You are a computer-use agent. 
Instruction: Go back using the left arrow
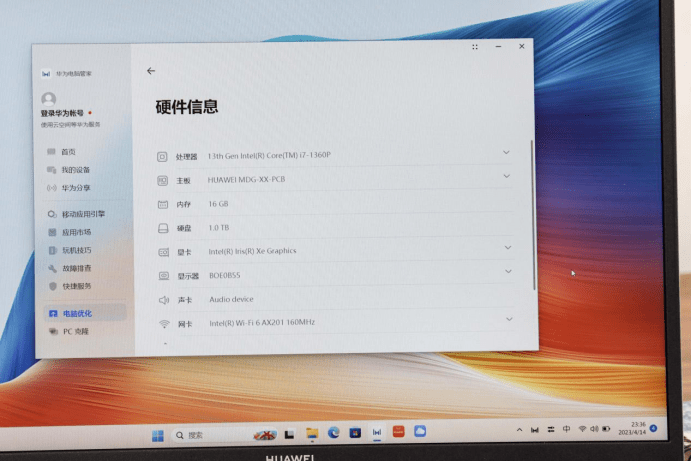[x=151, y=71]
